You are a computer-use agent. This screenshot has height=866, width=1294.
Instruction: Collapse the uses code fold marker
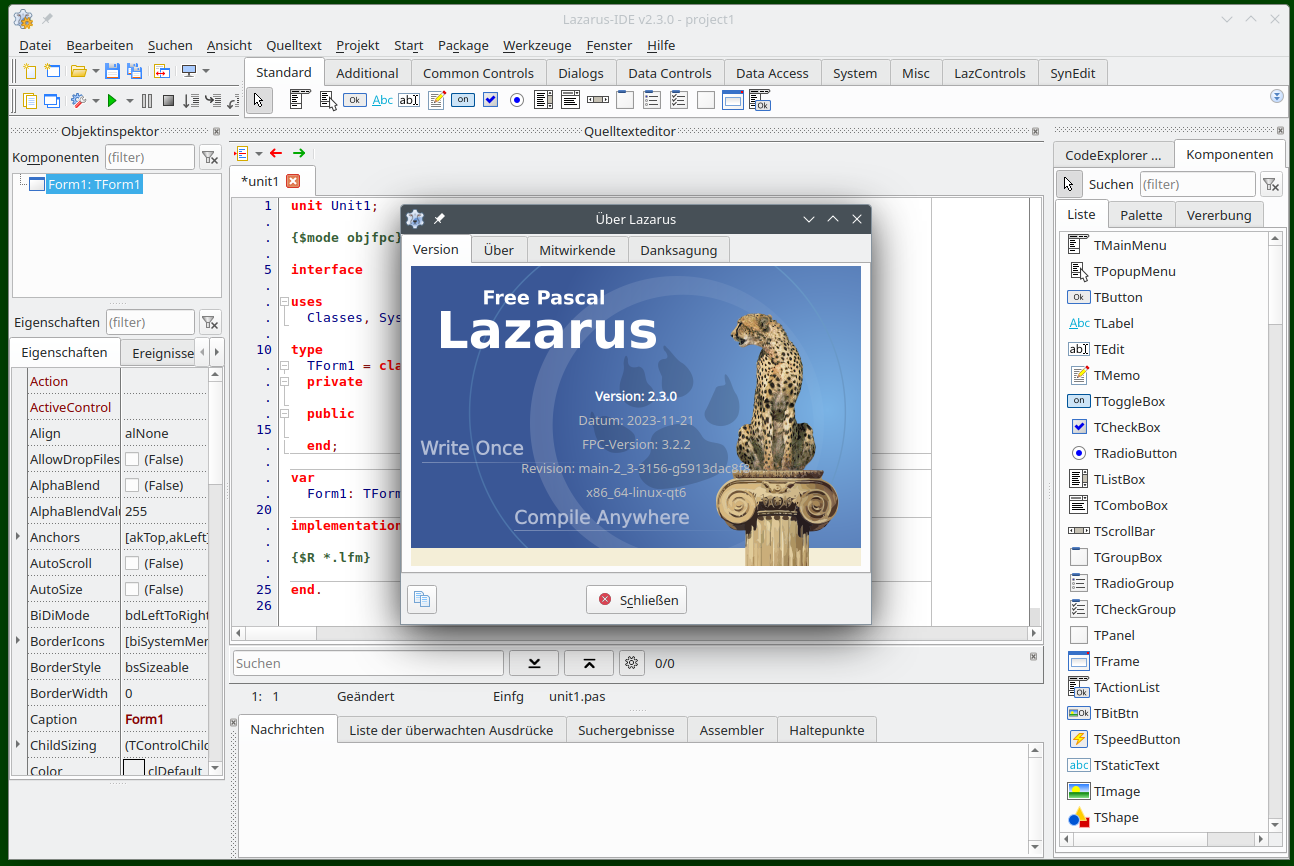(x=284, y=301)
